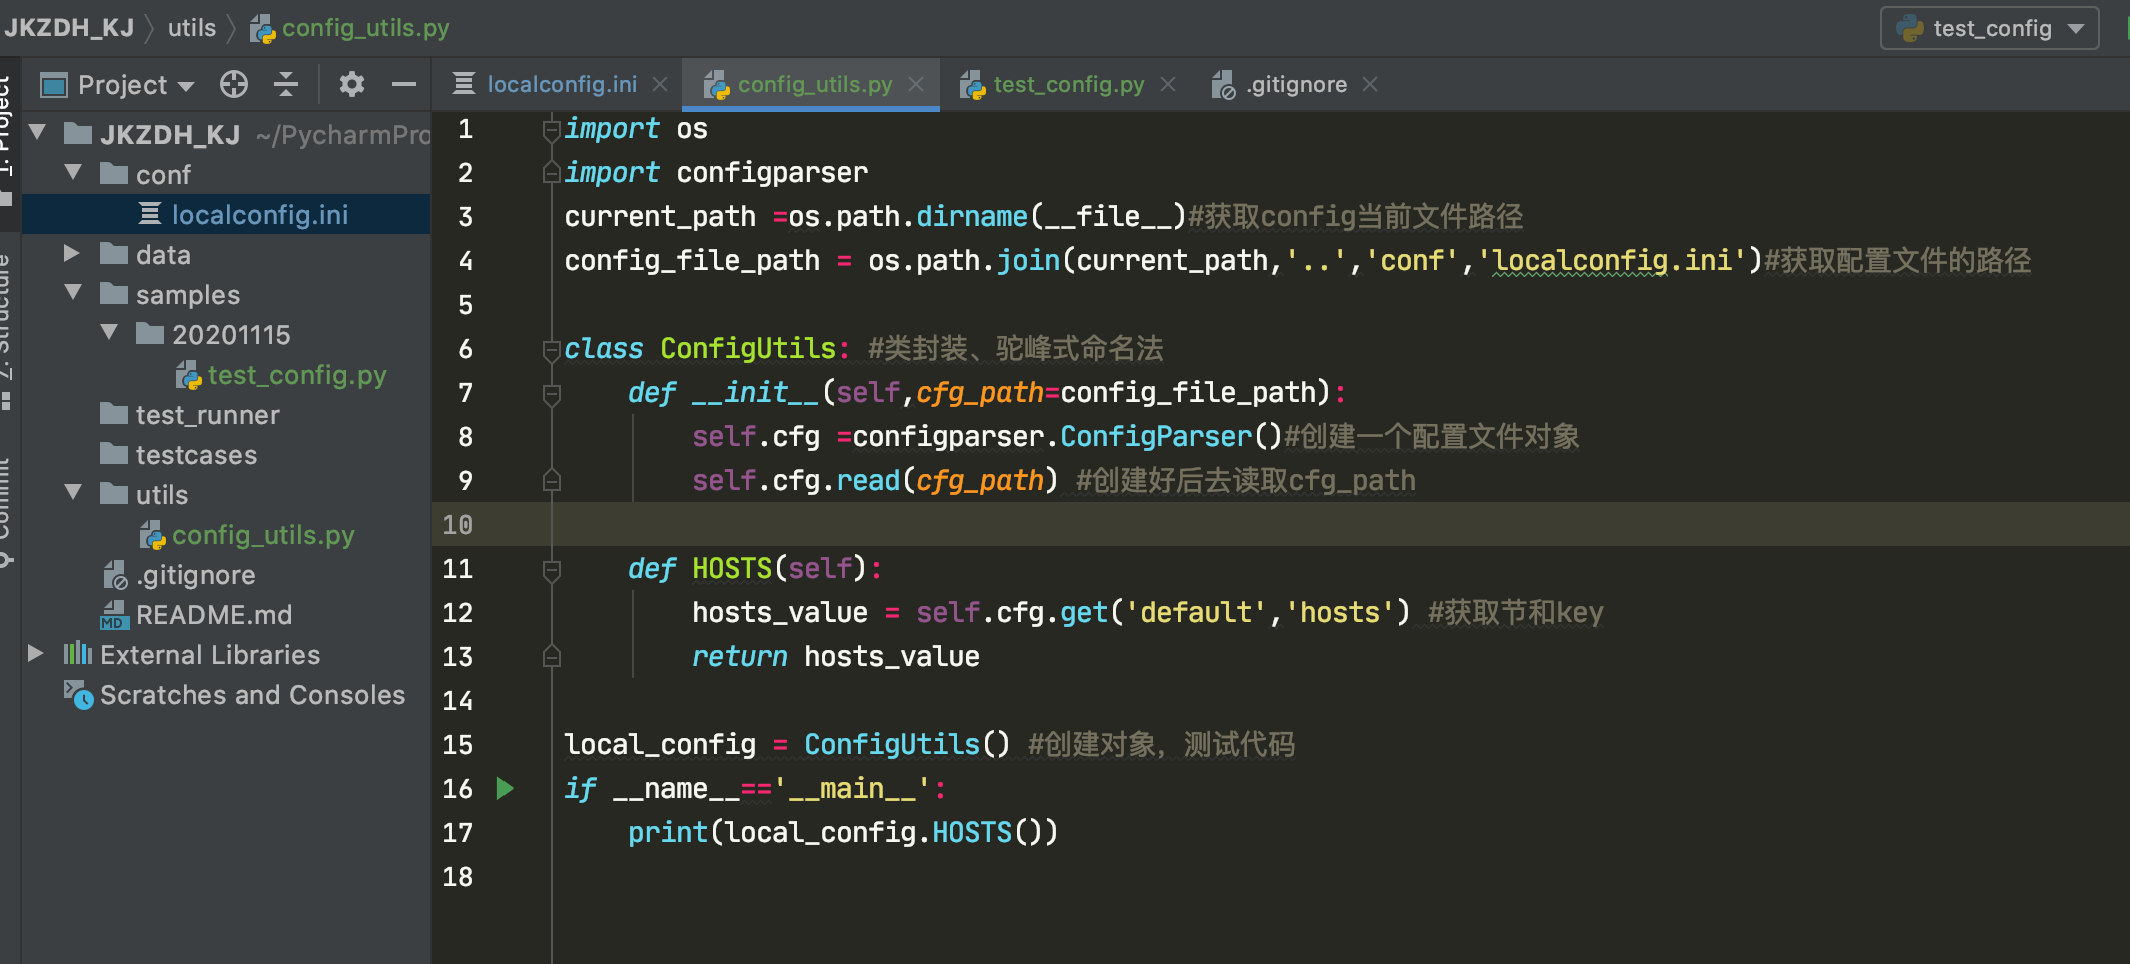Toggle the fold marker for ConfigUtils class
2130x964 pixels.
click(551, 349)
